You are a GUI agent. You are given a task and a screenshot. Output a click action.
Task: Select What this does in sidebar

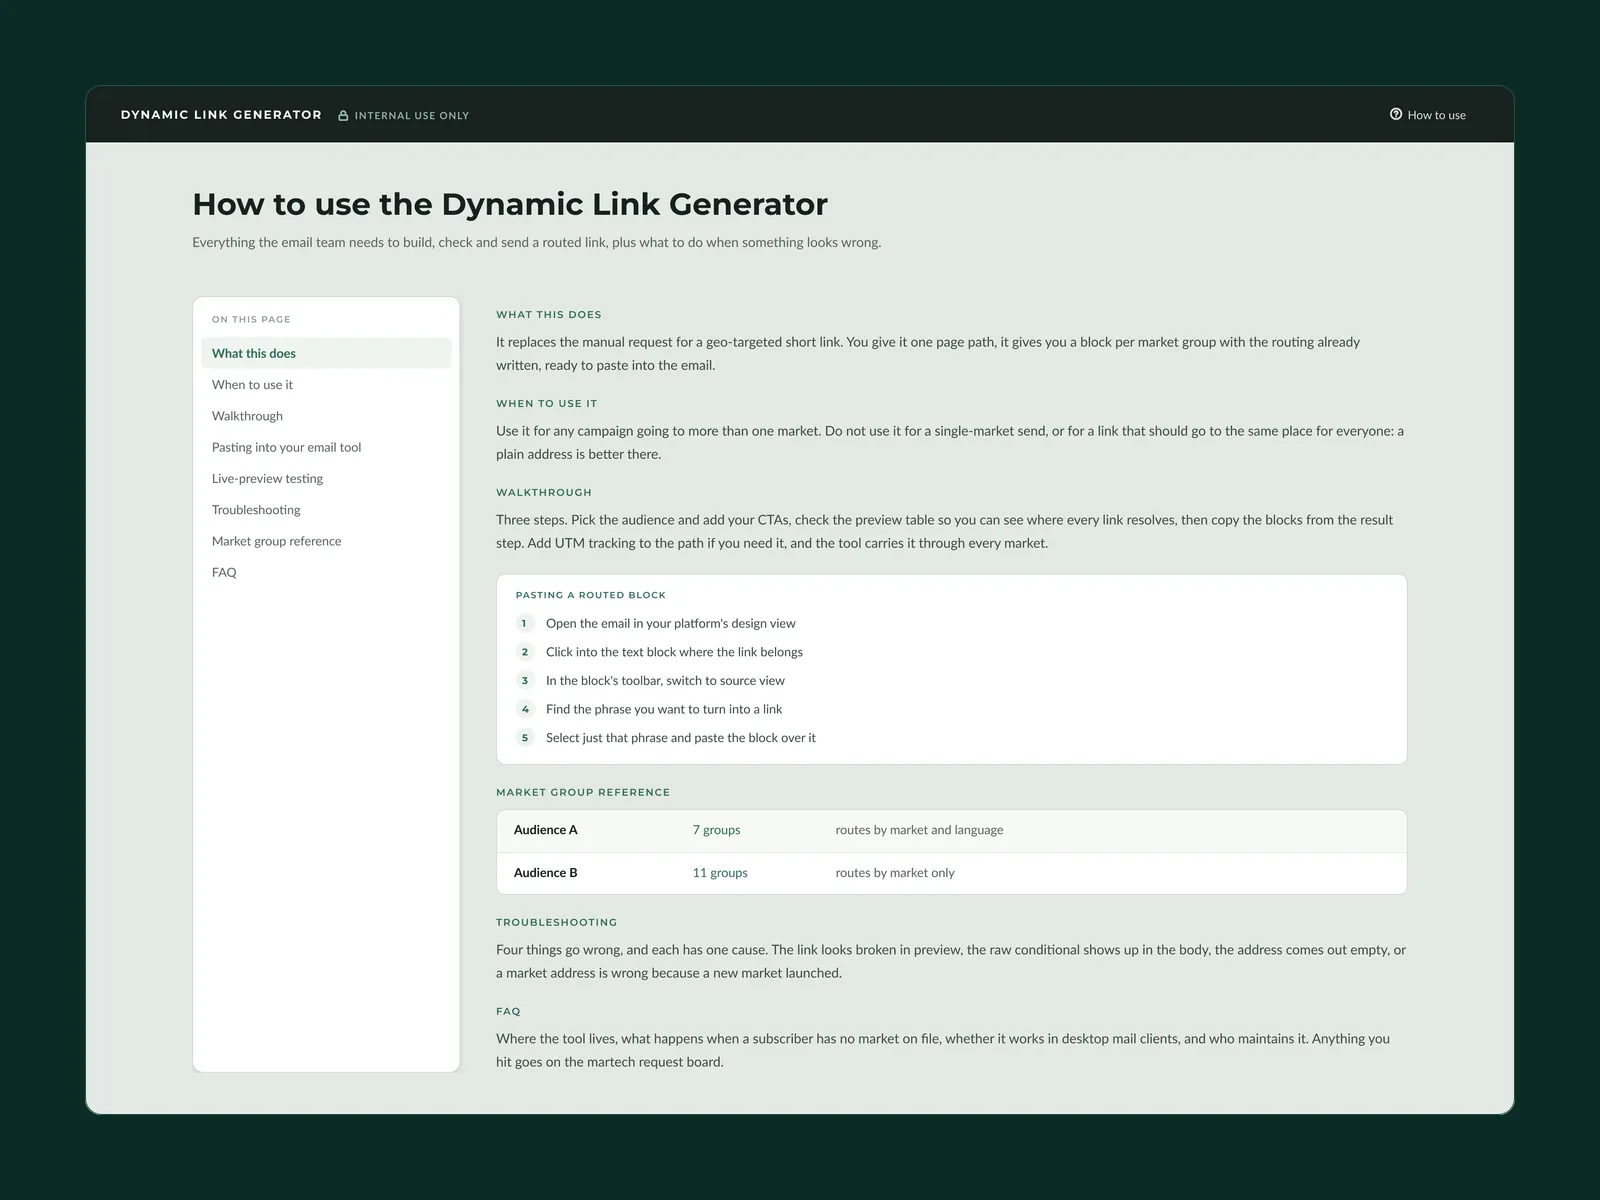click(x=326, y=353)
